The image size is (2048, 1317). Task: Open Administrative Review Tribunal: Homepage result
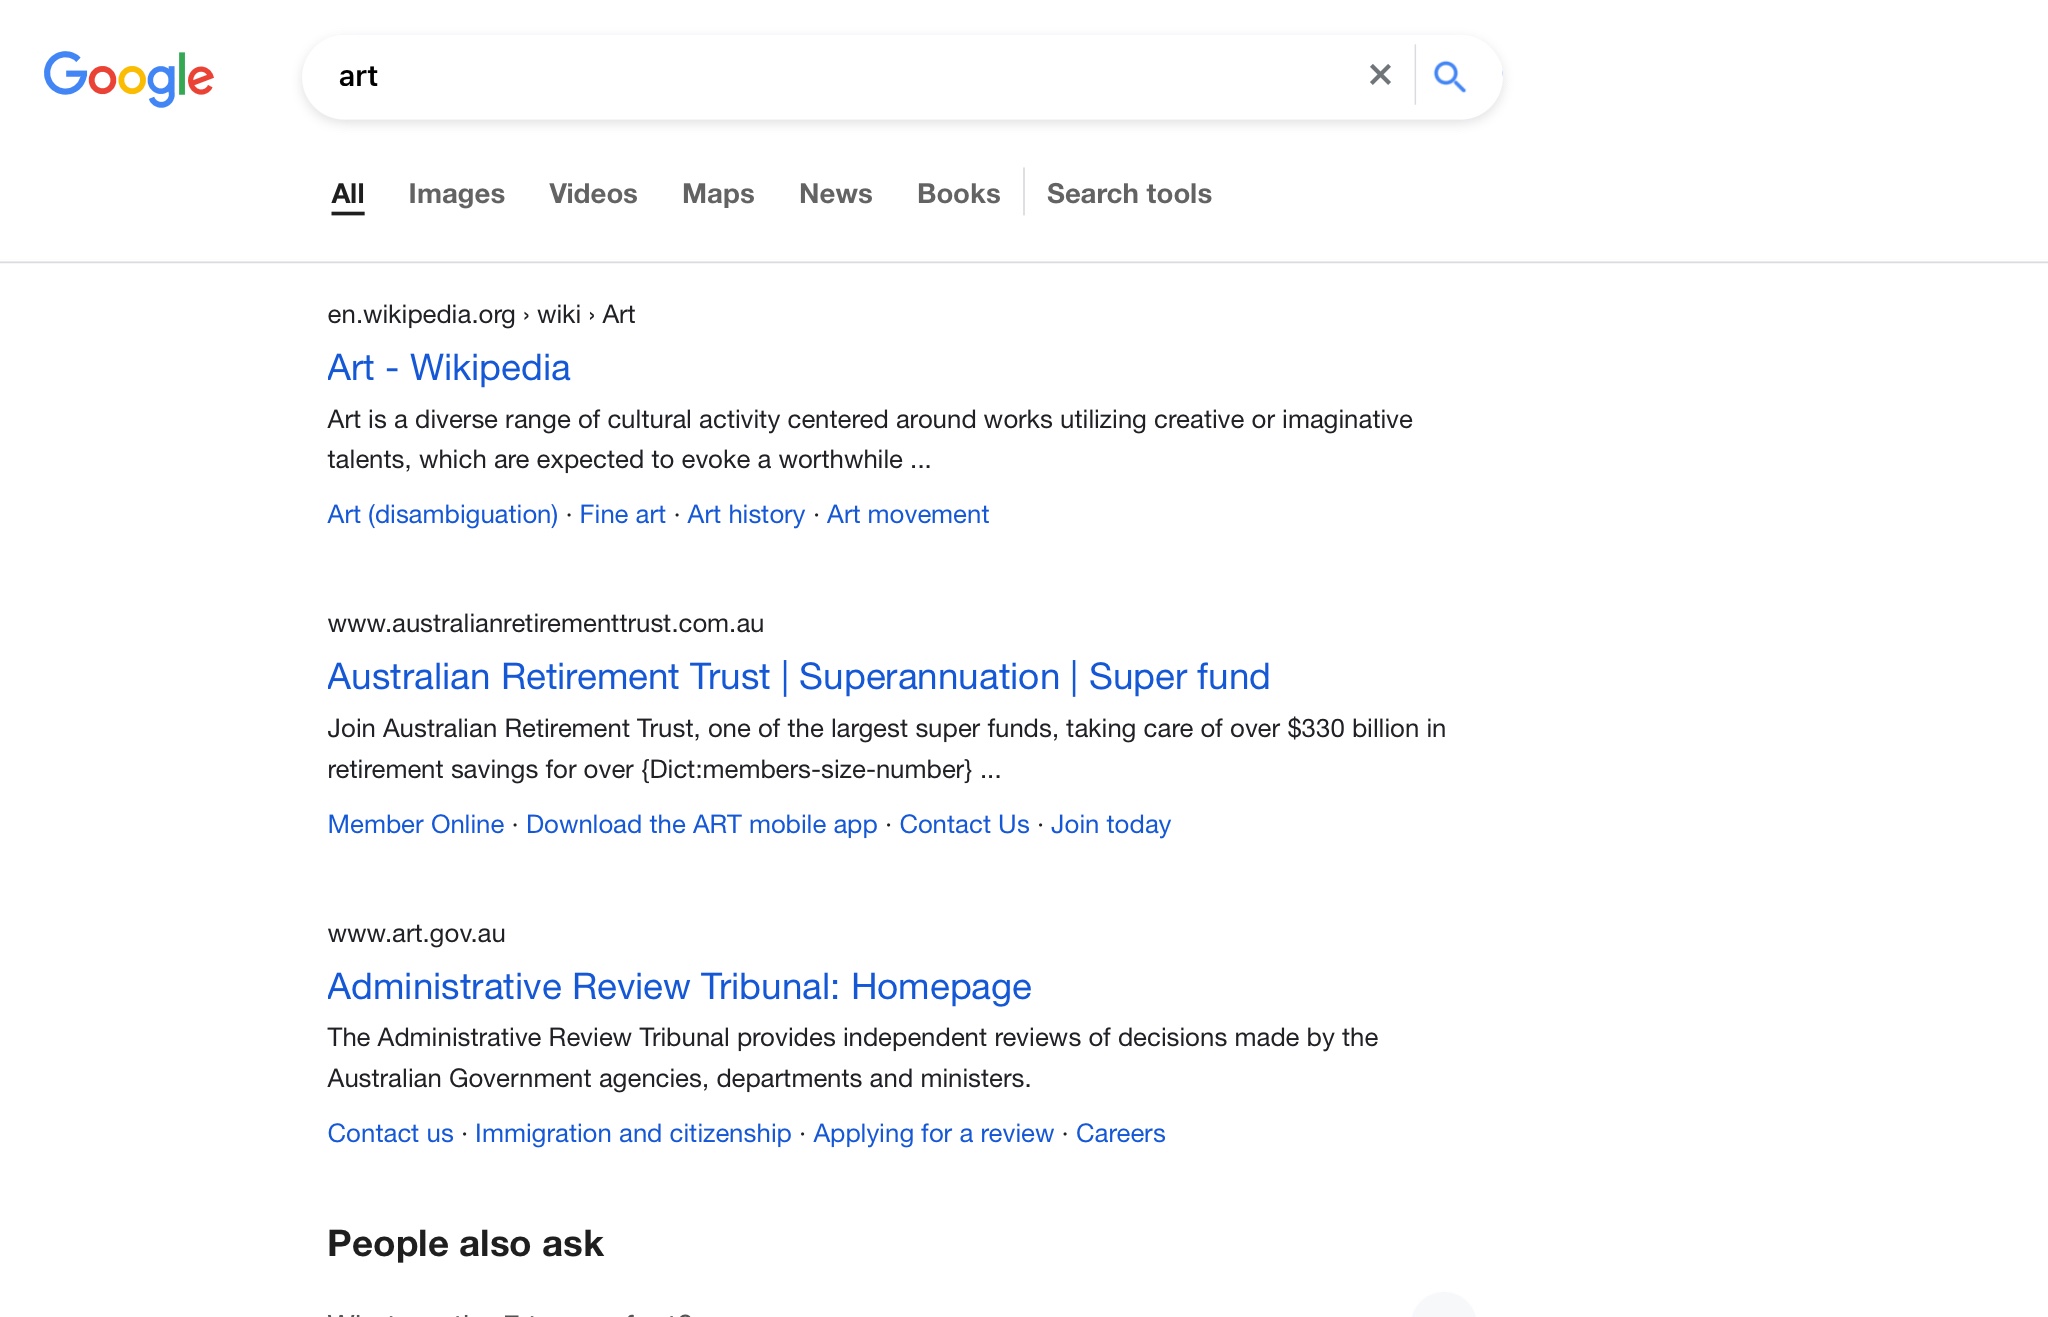[679, 987]
